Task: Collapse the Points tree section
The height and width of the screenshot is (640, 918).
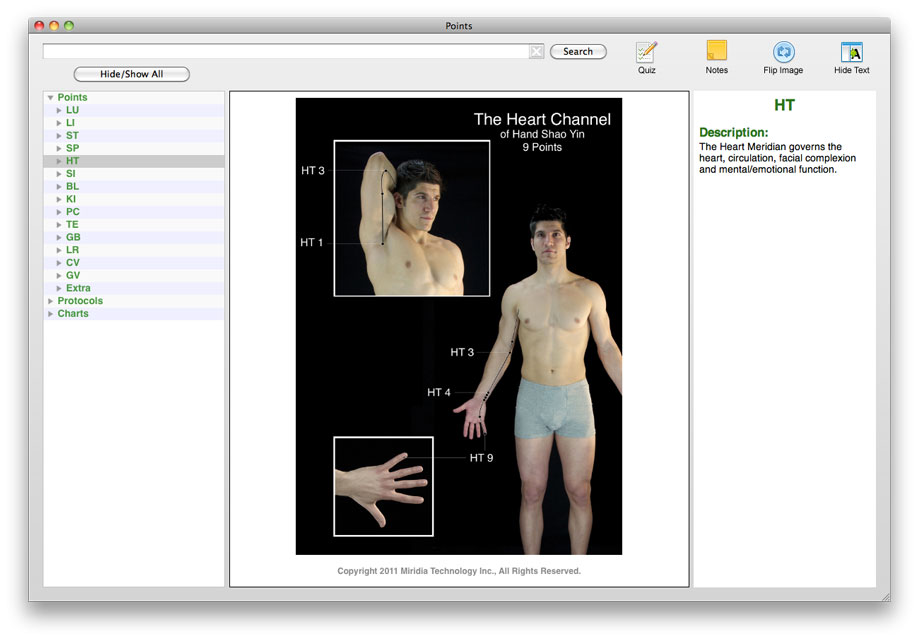Action: click(x=50, y=98)
